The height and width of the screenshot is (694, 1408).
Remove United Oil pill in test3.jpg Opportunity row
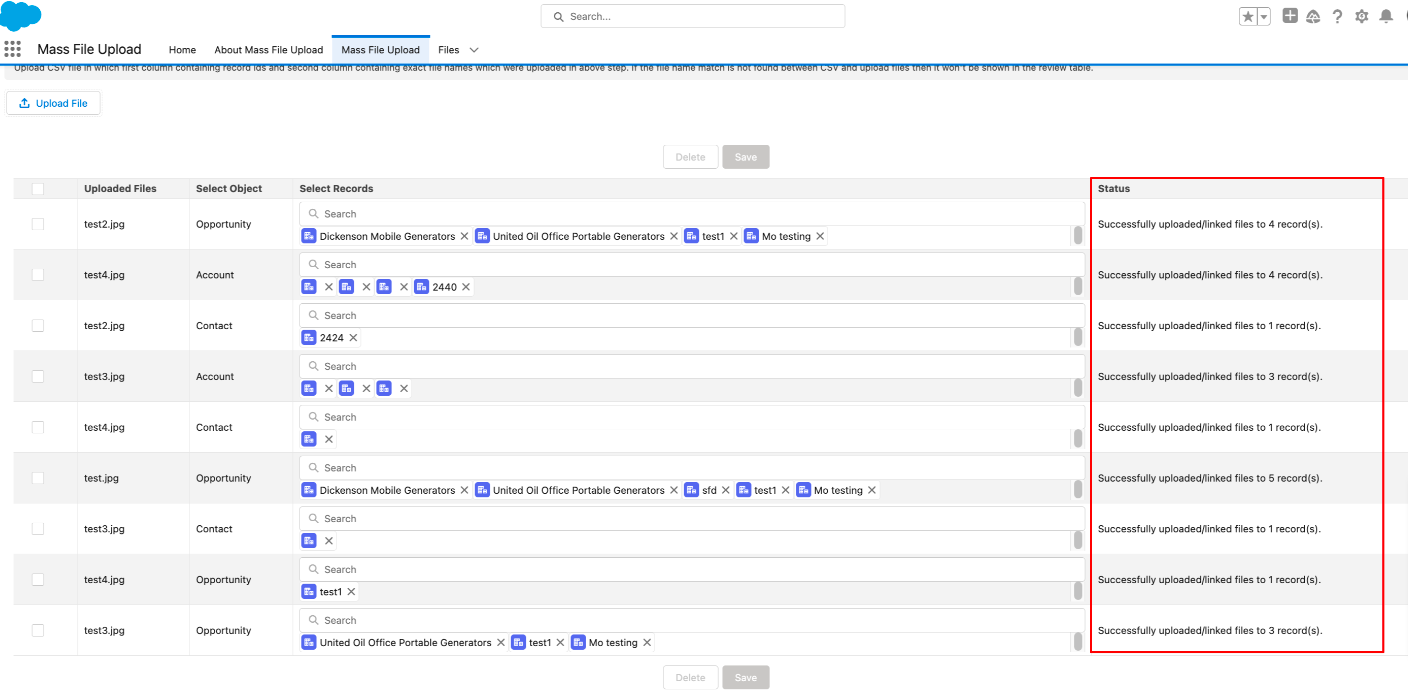pos(501,643)
